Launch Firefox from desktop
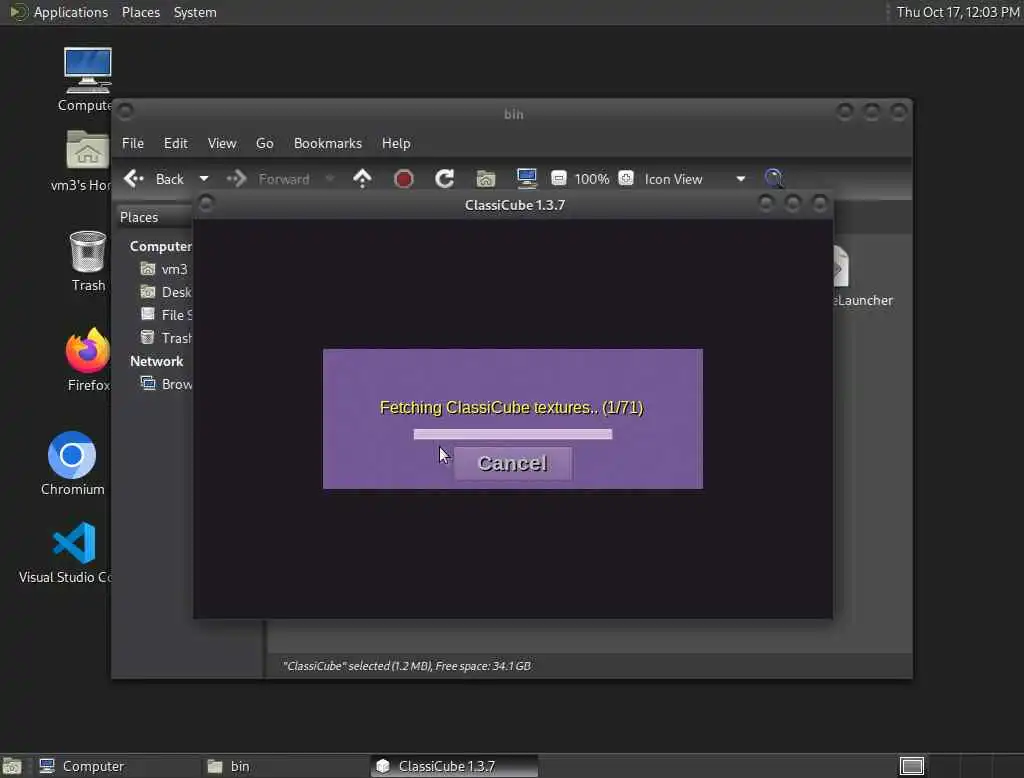The image size is (1024, 778). [88, 359]
